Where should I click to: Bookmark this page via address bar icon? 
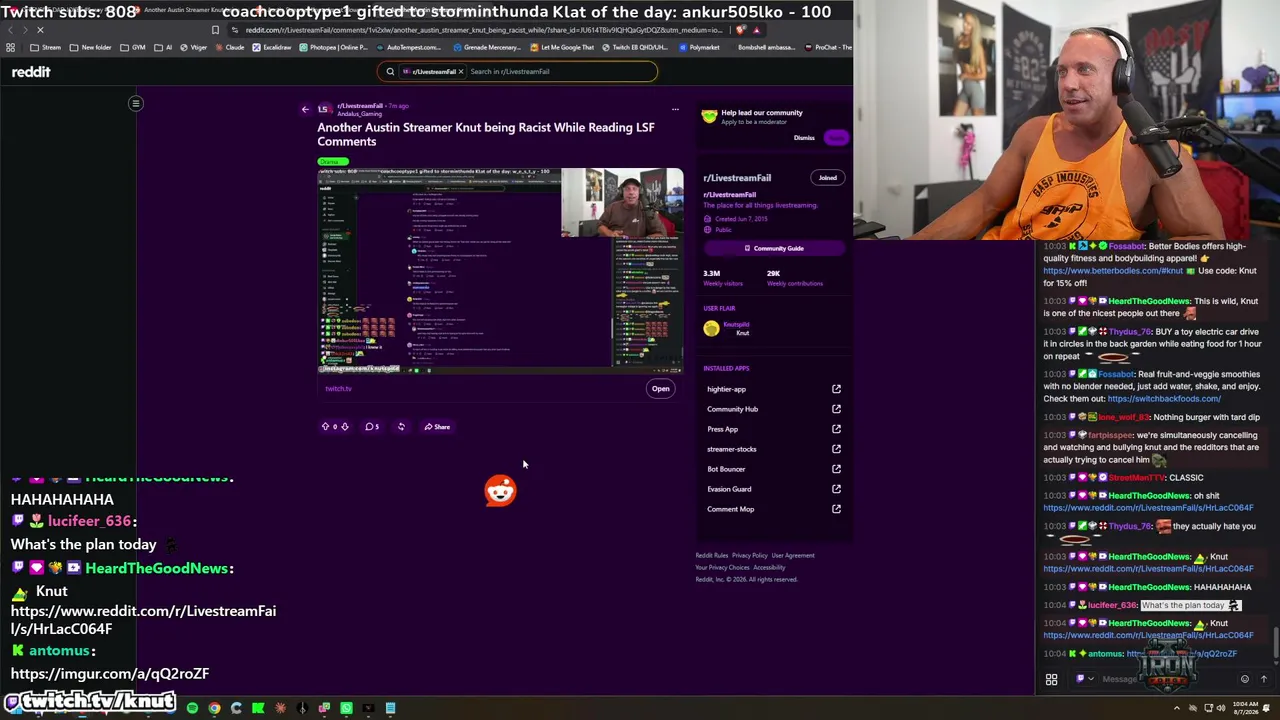(215, 30)
